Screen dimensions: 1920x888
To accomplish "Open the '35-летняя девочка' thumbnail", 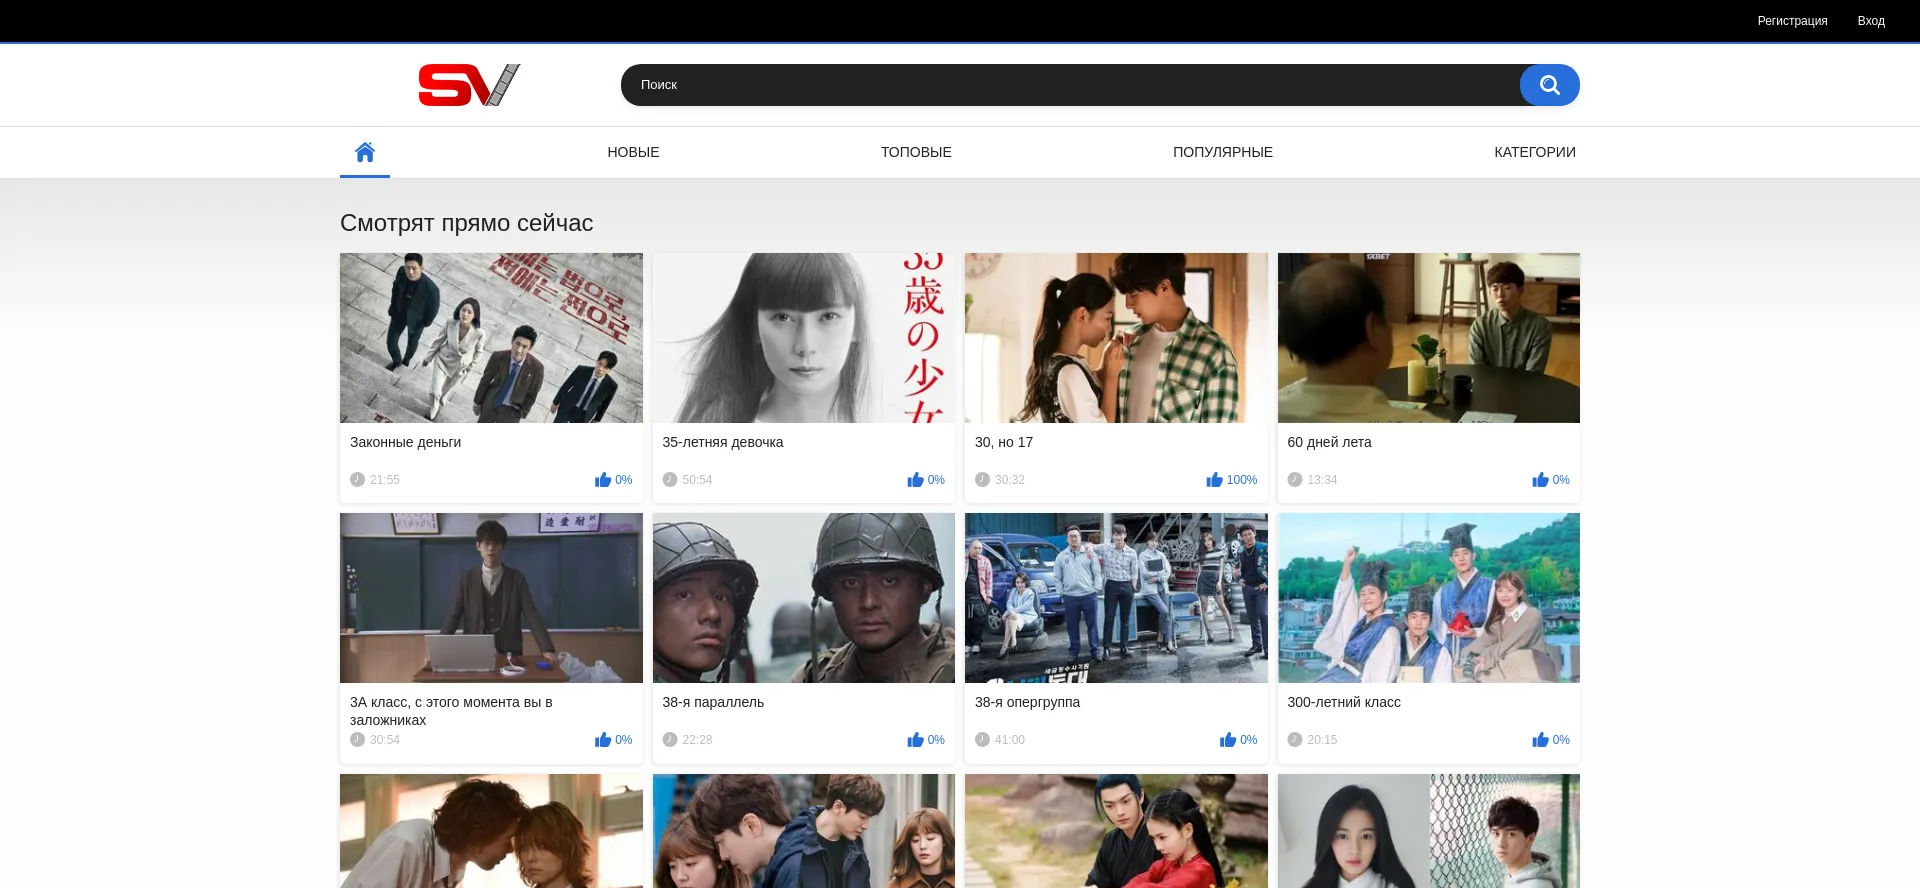I will [803, 338].
